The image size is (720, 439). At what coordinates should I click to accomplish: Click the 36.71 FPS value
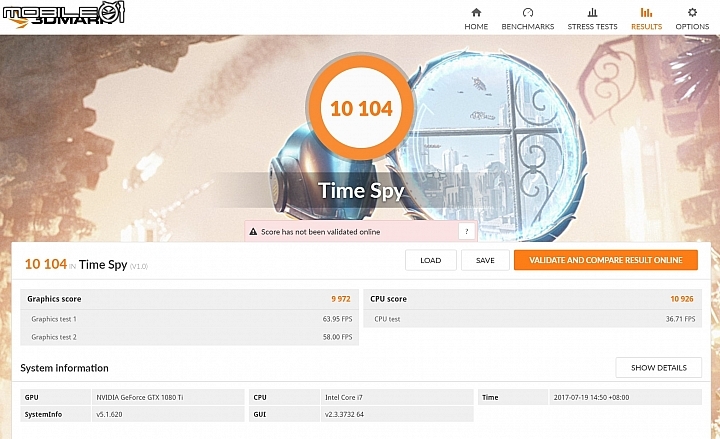coord(681,319)
